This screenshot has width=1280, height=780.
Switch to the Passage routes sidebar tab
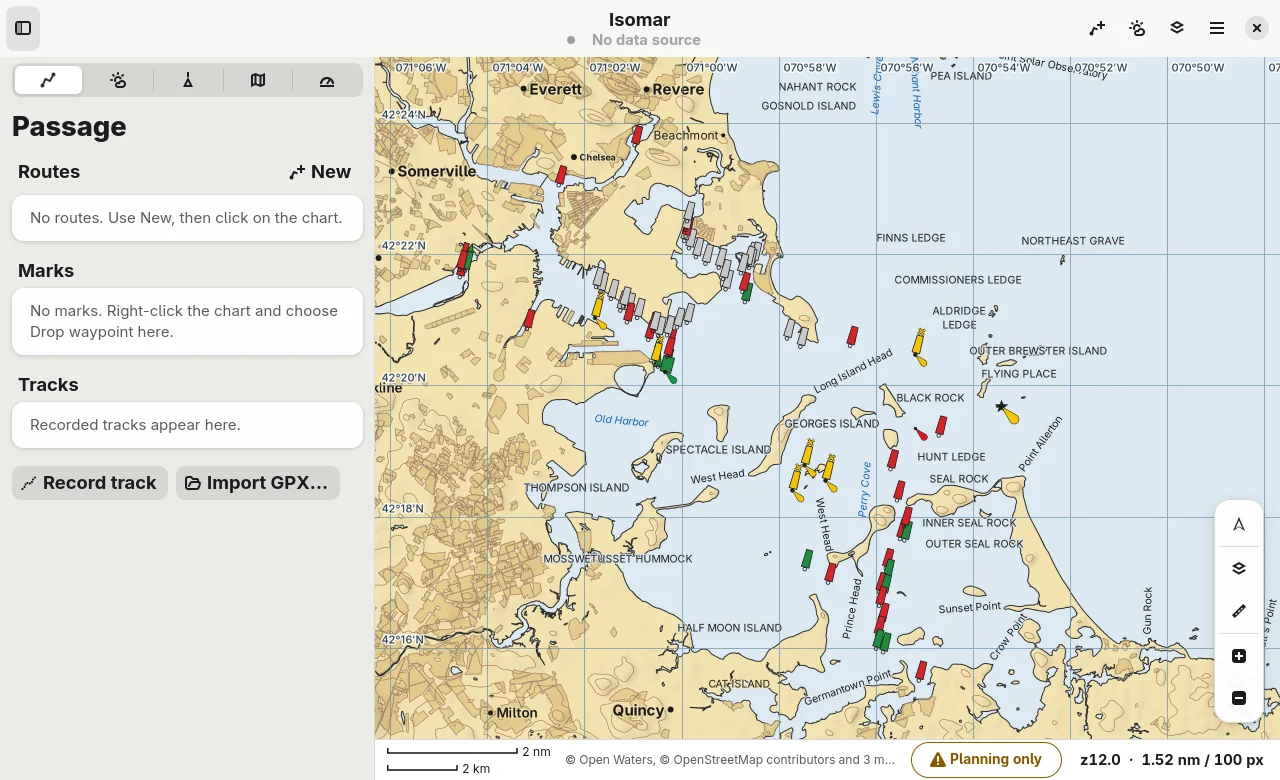point(48,80)
